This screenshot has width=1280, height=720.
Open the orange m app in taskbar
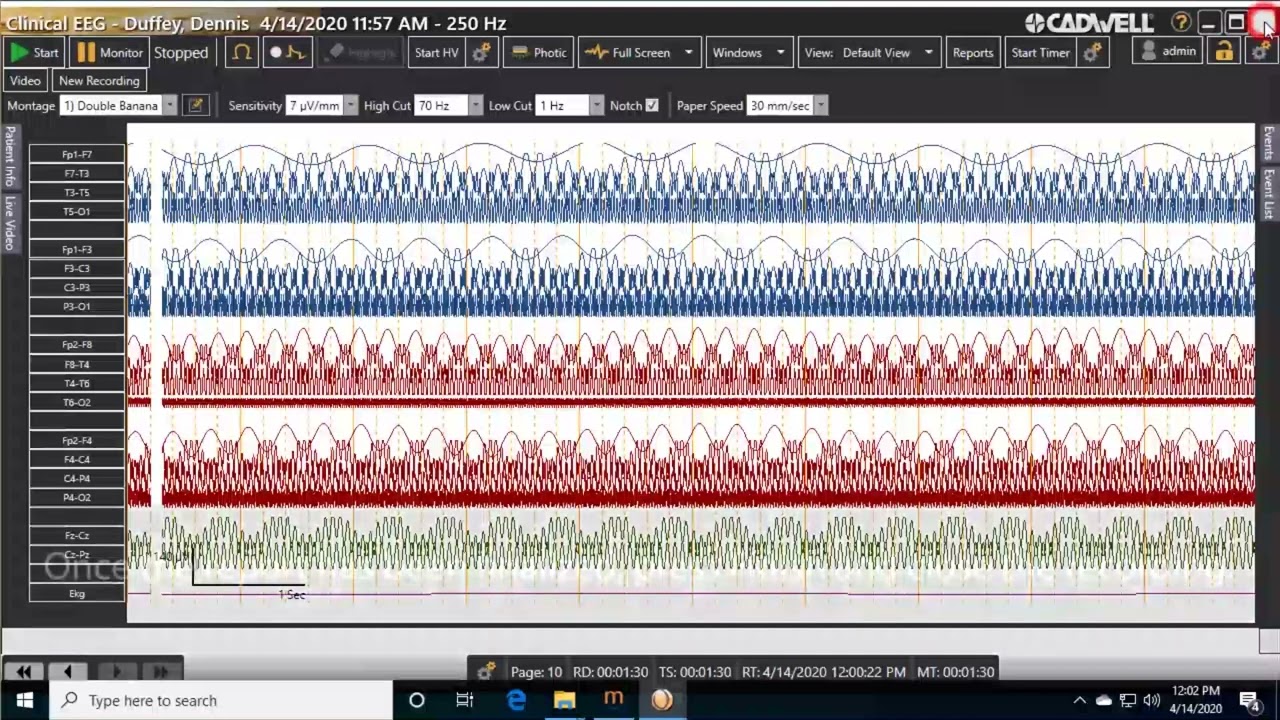(x=613, y=700)
